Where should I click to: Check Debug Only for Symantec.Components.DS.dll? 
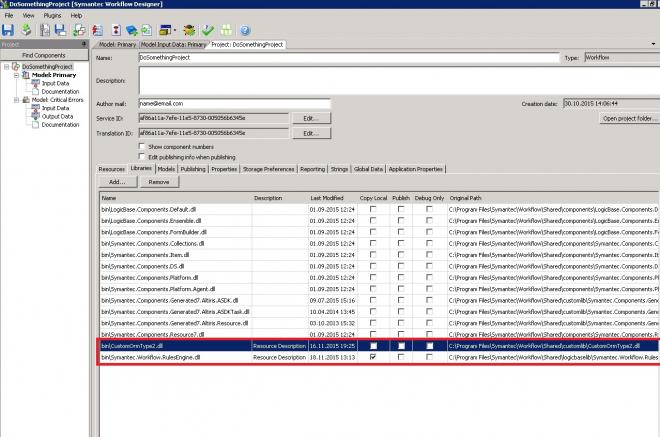(x=429, y=266)
